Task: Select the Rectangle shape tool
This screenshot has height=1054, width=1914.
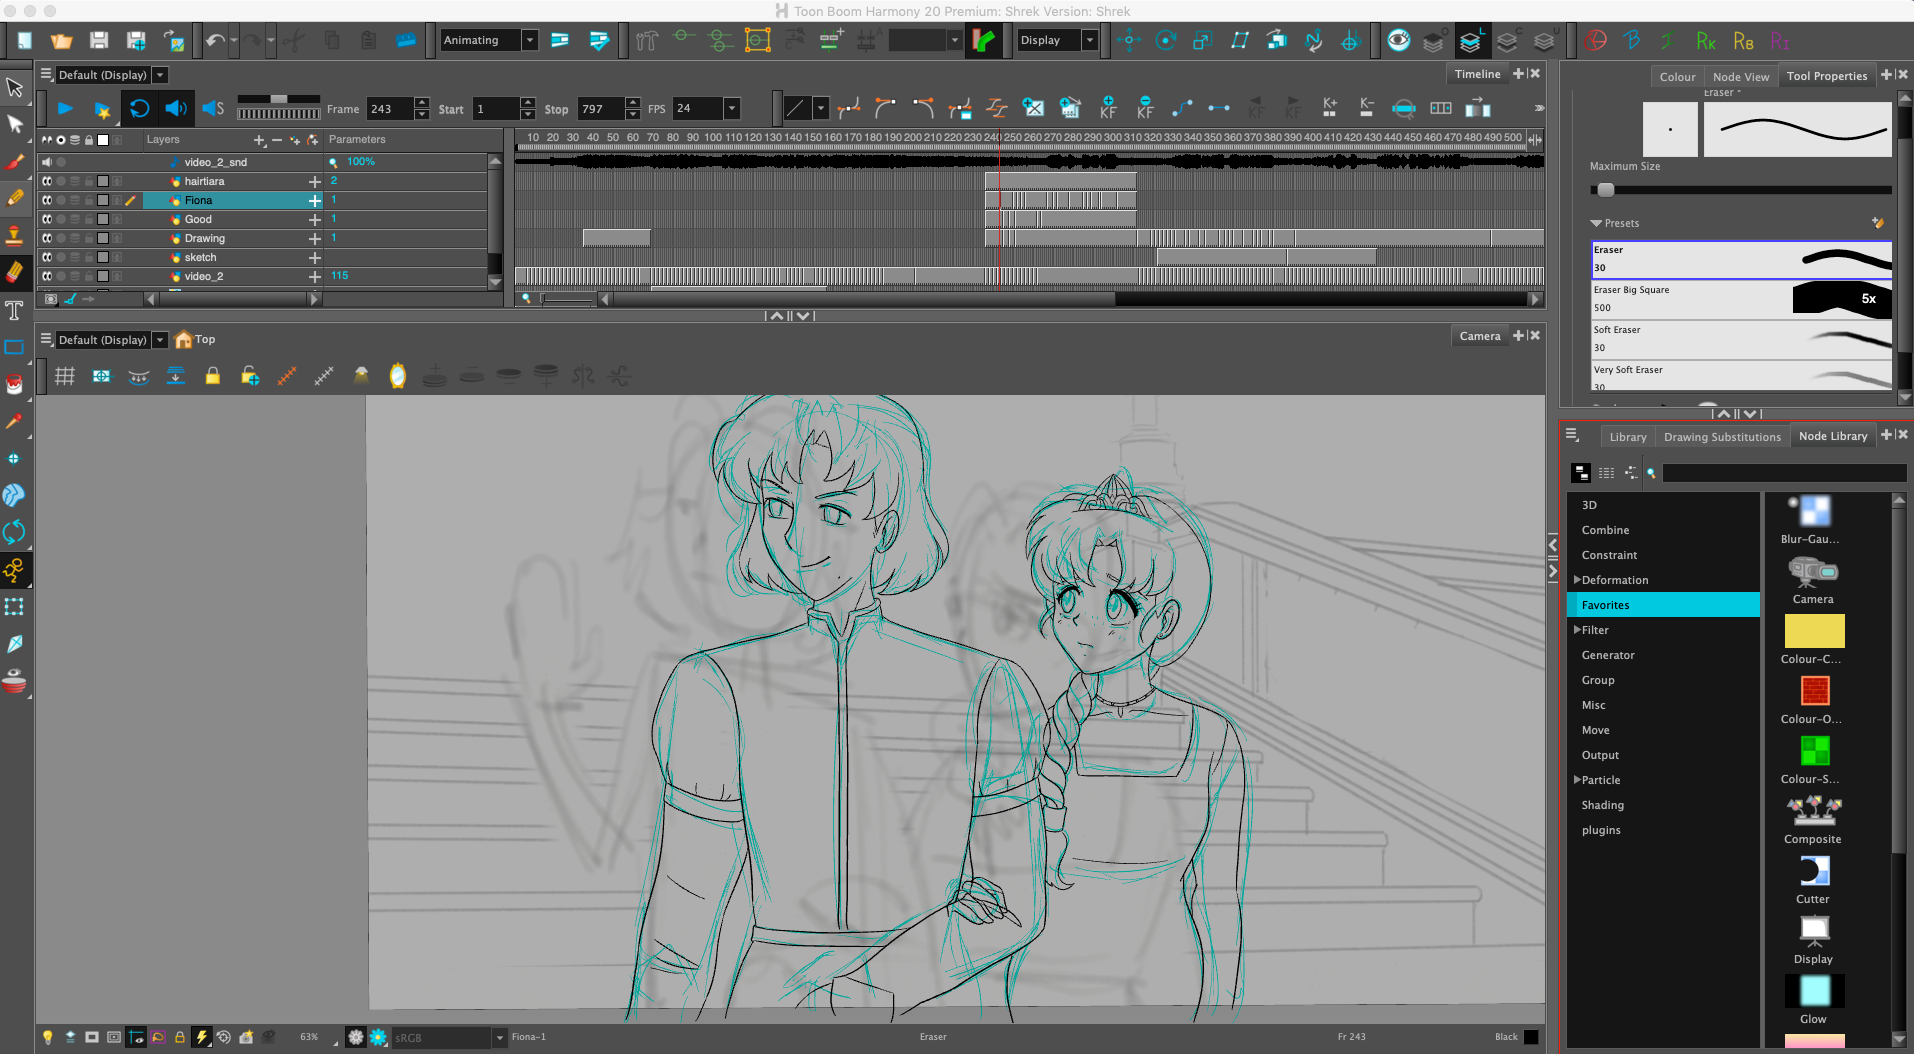Action: coord(14,347)
